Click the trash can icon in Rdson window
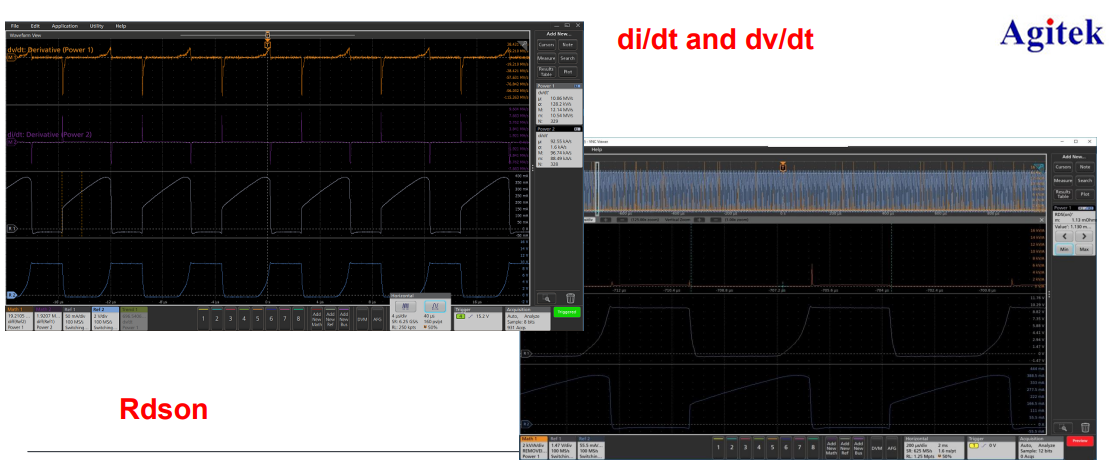Image resolution: width=1111 pixels, height=463 pixels. coord(1085,428)
